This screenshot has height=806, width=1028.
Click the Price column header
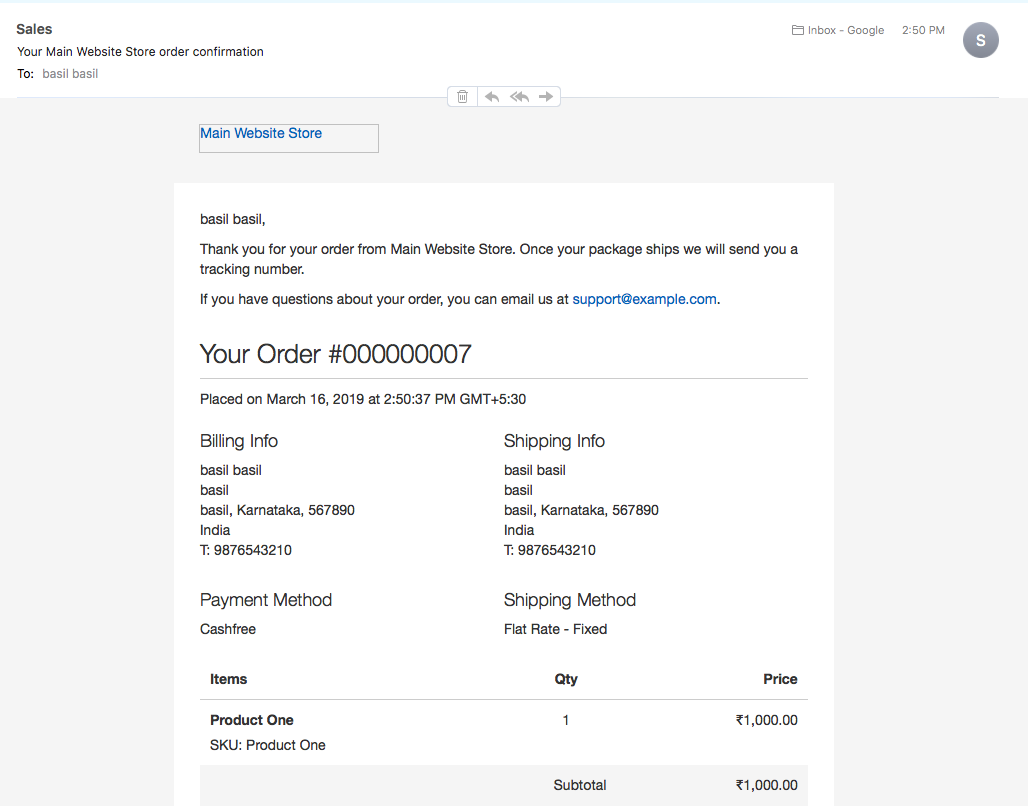click(780, 679)
